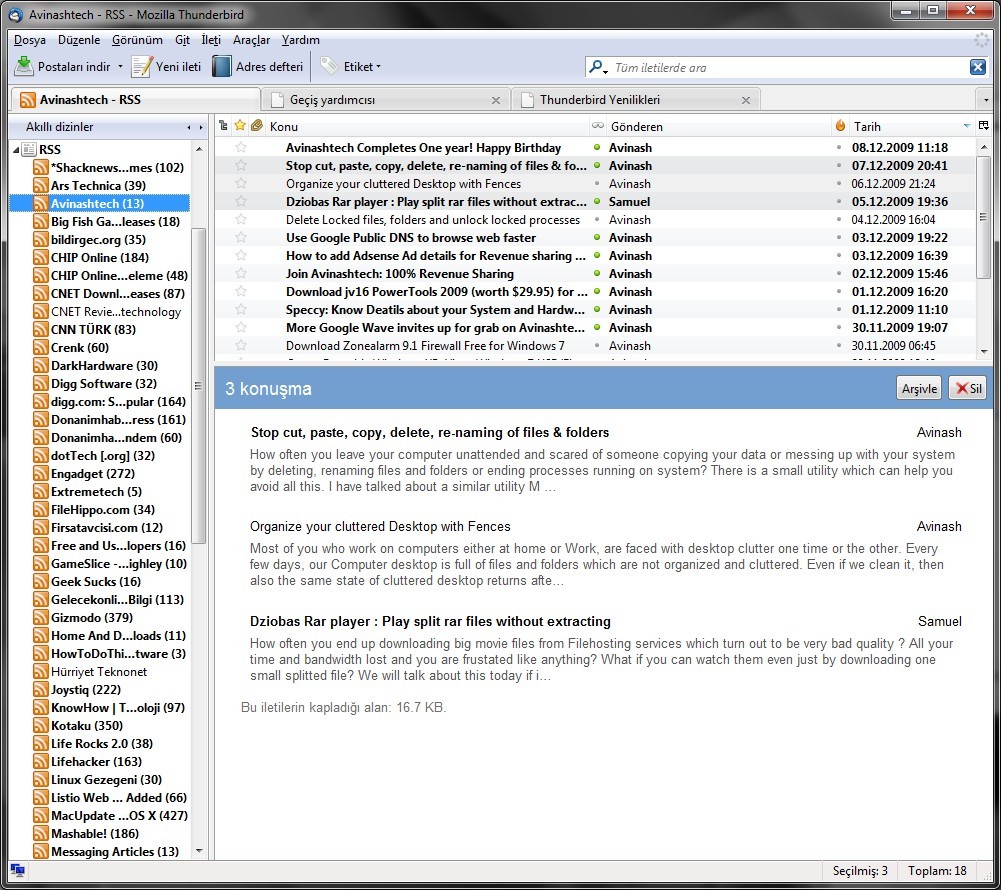Image resolution: width=1001 pixels, height=890 pixels.
Task: Switch to next folder view arrow
Action: 201,127
